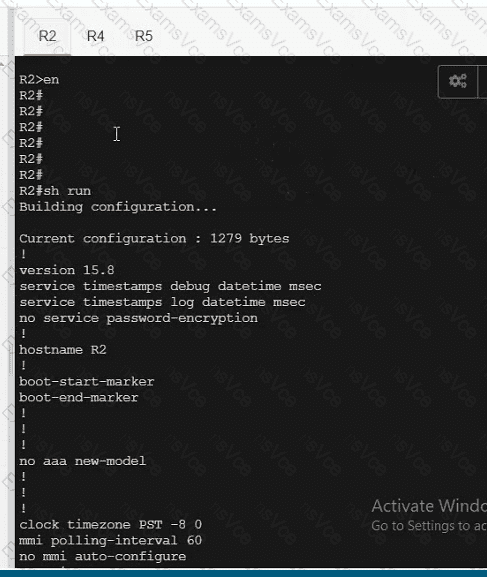Click the 'Building configuration...' output line
This screenshot has width=487, height=577.
[x=118, y=207]
